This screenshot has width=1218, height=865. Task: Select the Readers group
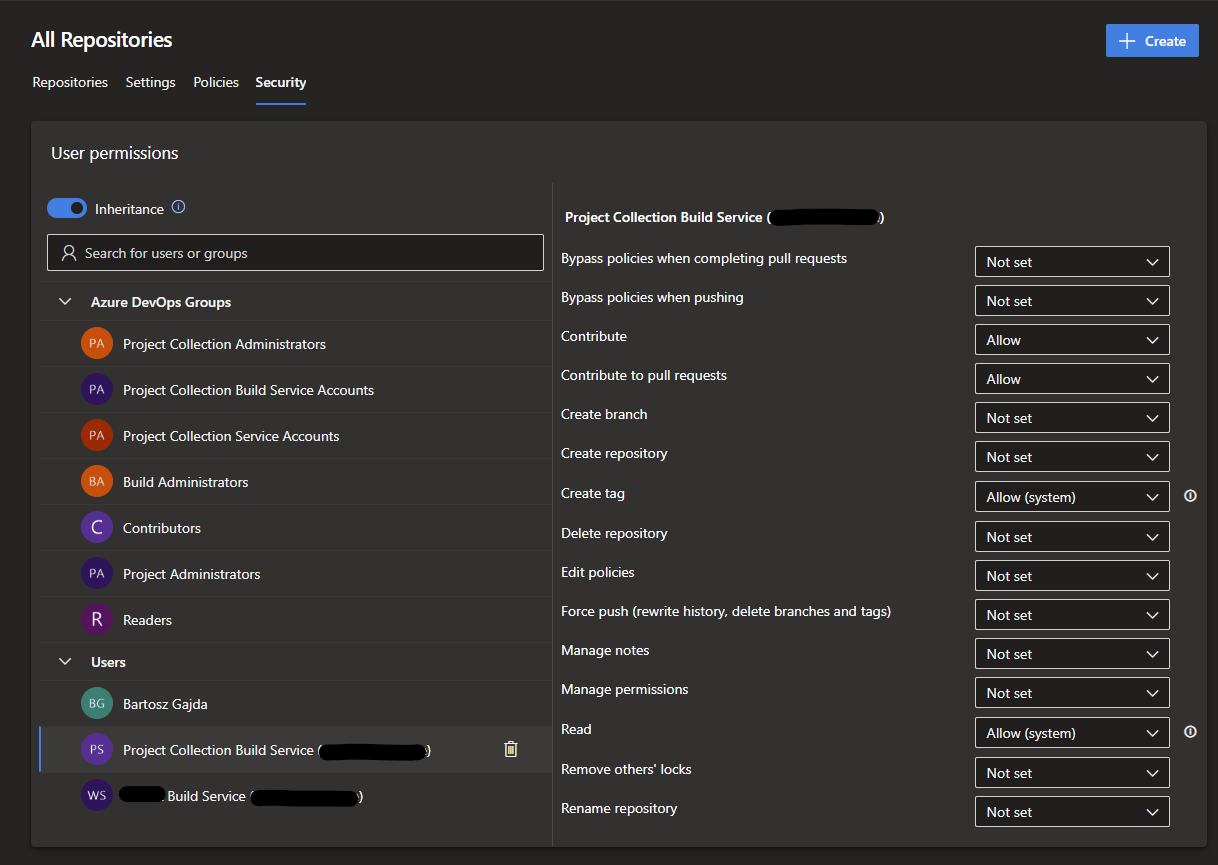coord(294,620)
